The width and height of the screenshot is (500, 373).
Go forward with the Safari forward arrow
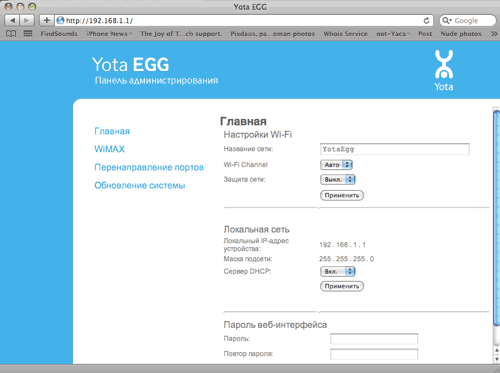tap(27, 20)
